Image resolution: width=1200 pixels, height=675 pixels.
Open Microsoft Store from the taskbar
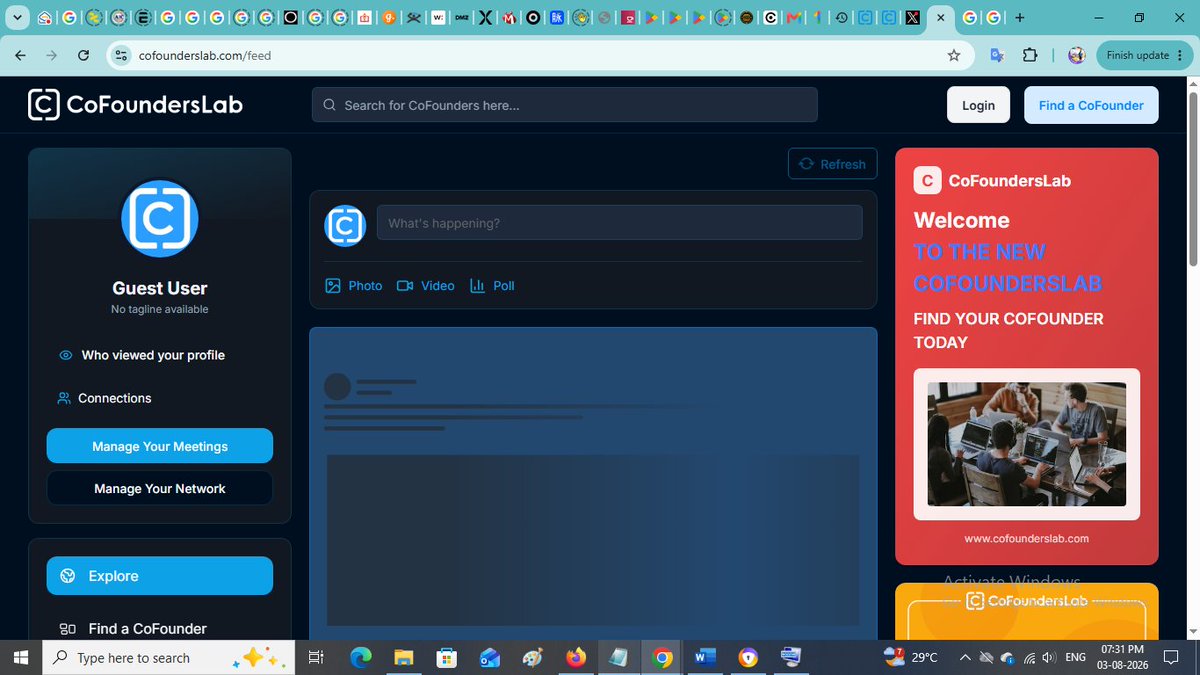coord(447,658)
